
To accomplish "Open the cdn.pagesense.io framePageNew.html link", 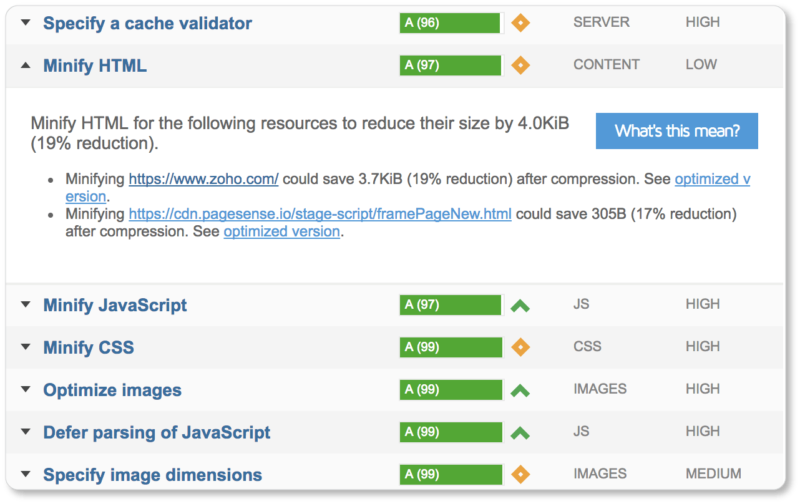I will [320, 214].
